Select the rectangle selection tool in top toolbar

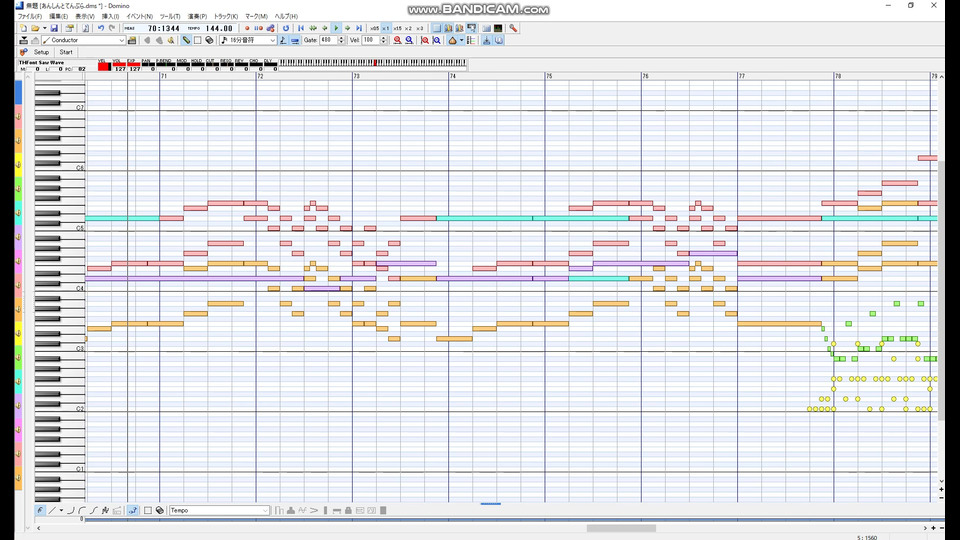click(198, 40)
